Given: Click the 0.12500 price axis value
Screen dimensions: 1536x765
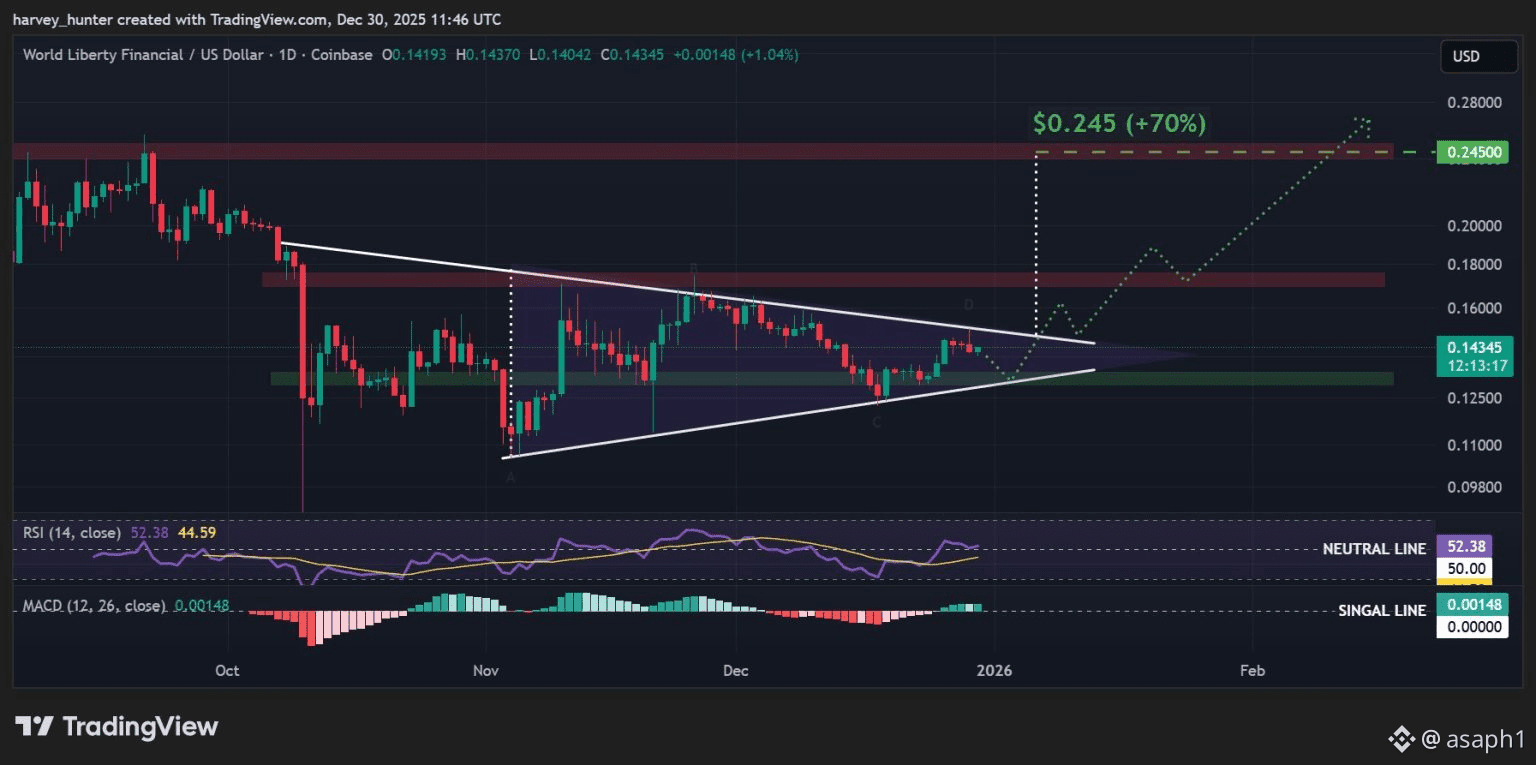Looking at the screenshot, I should coord(1474,398).
